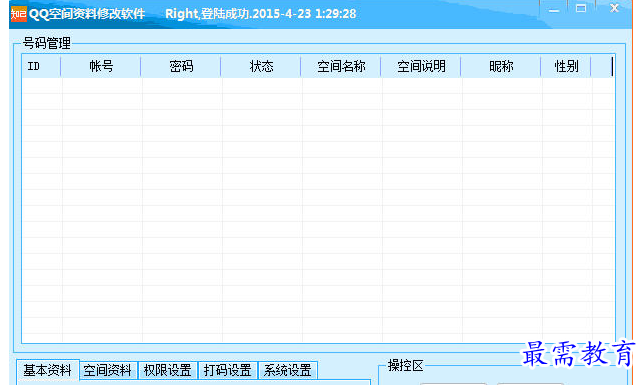The width and height of the screenshot is (644, 385).
Task: Sort by the 帐号 column header
Action: pyautogui.click(x=101, y=66)
